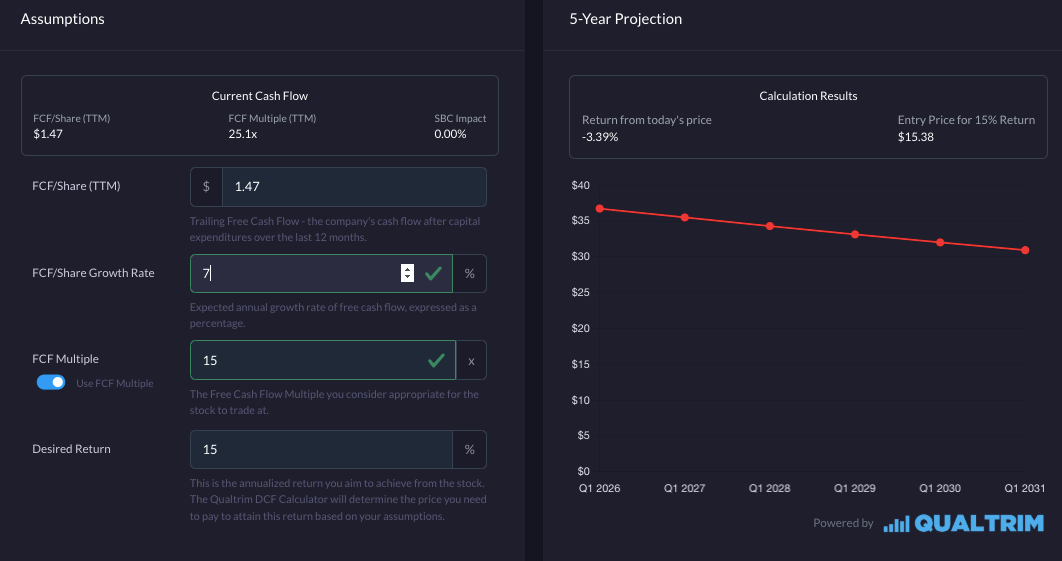Click the green checkmark in the Growth Rate field
This screenshot has height=561, width=1062.
click(x=433, y=273)
